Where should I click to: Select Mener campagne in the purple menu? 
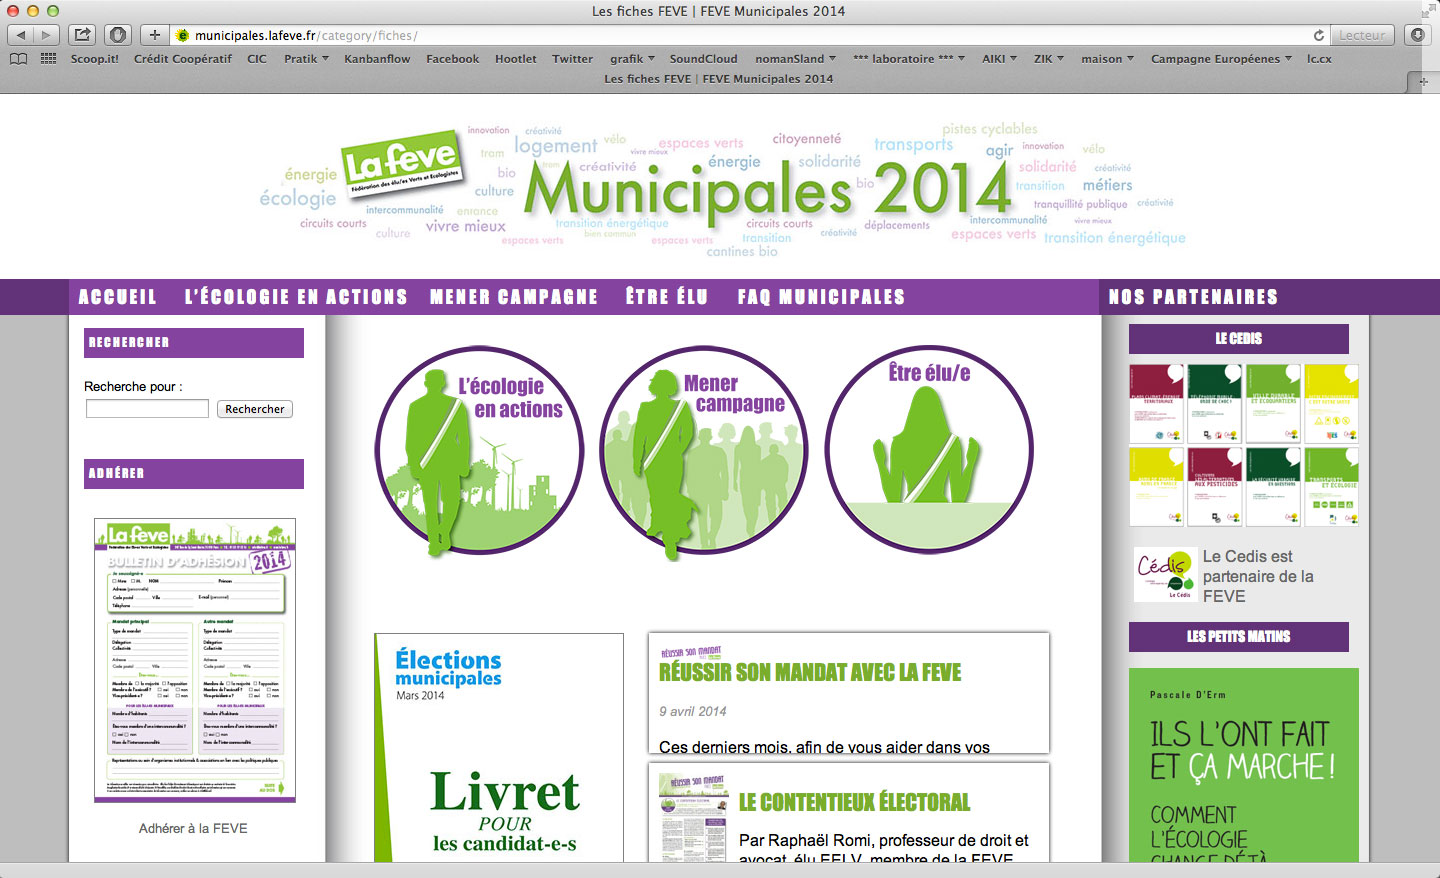coord(514,297)
